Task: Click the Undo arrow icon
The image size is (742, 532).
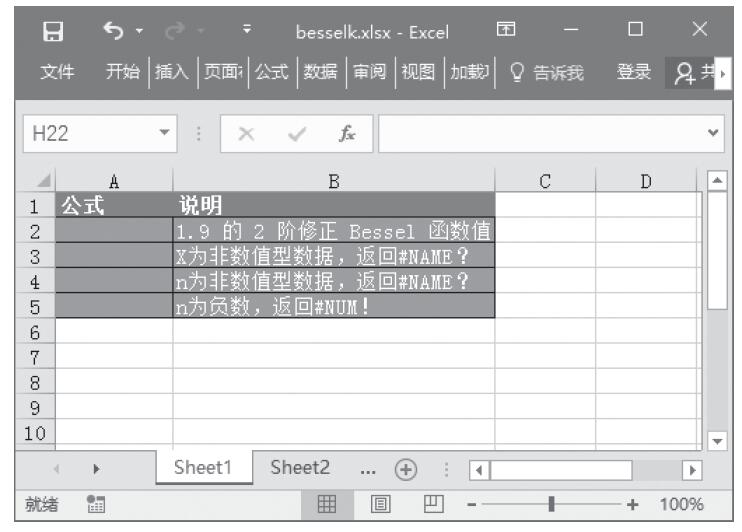Action: tap(112, 32)
